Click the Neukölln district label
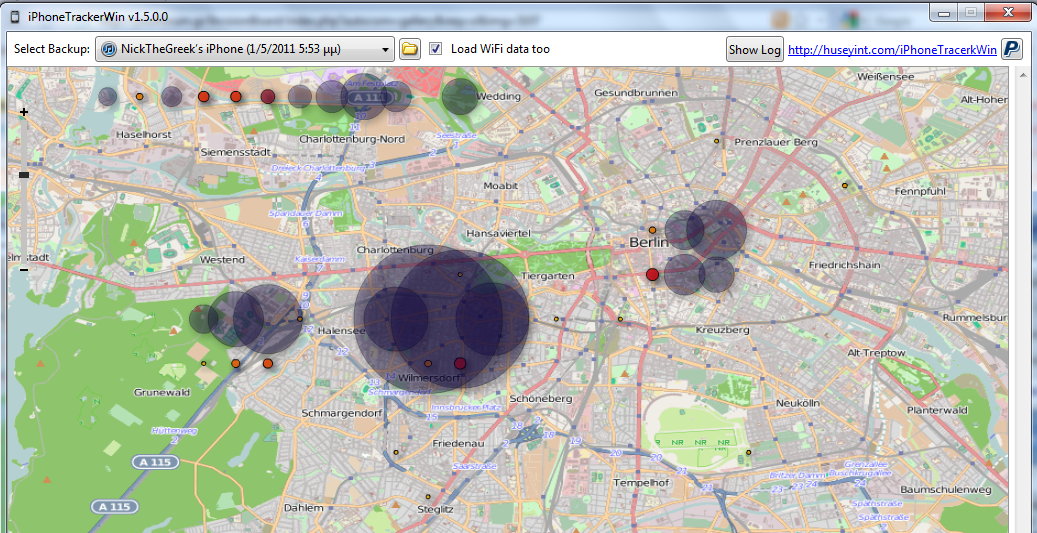1037x533 pixels. point(798,403)
